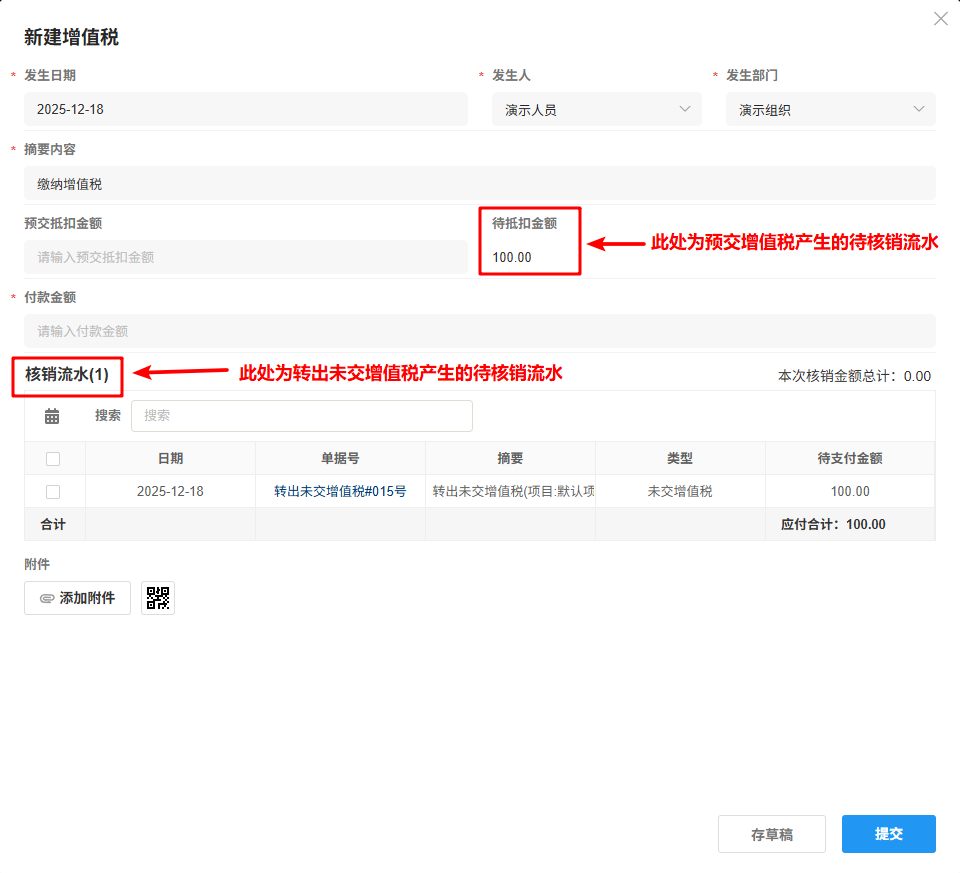Viewport: 960px width, 873px height.
Task: Toggle the select-all checkbox in table header
Action: click(53, 459)
